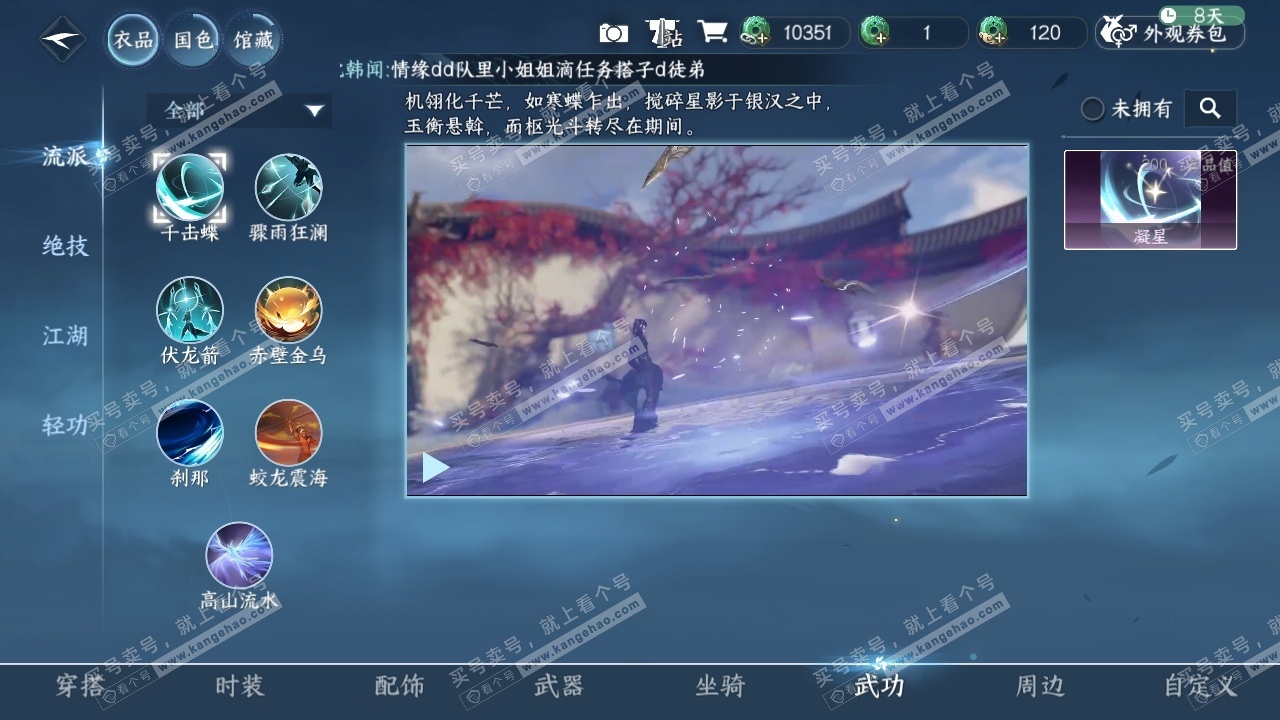1280x720 pixels.
Task: Select the 刹那 skill icon
Action: (190, 433)
